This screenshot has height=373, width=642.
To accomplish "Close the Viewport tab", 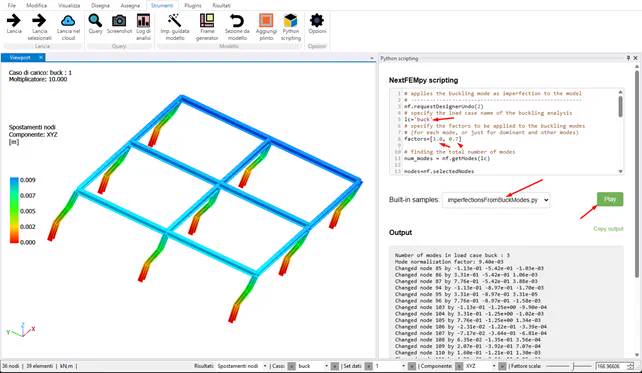I will [x=41, y=58].
